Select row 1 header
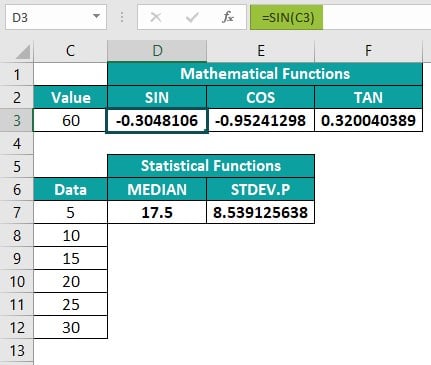 click(x=17, y=74)
